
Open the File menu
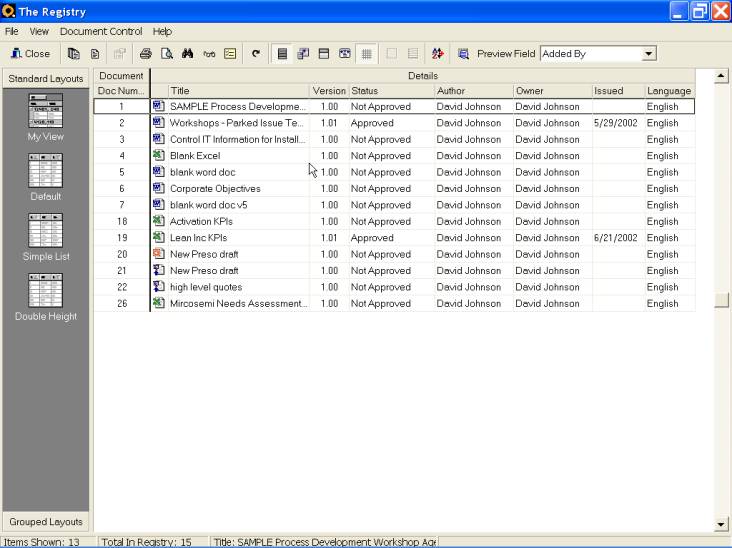click(x=11, y=31)
